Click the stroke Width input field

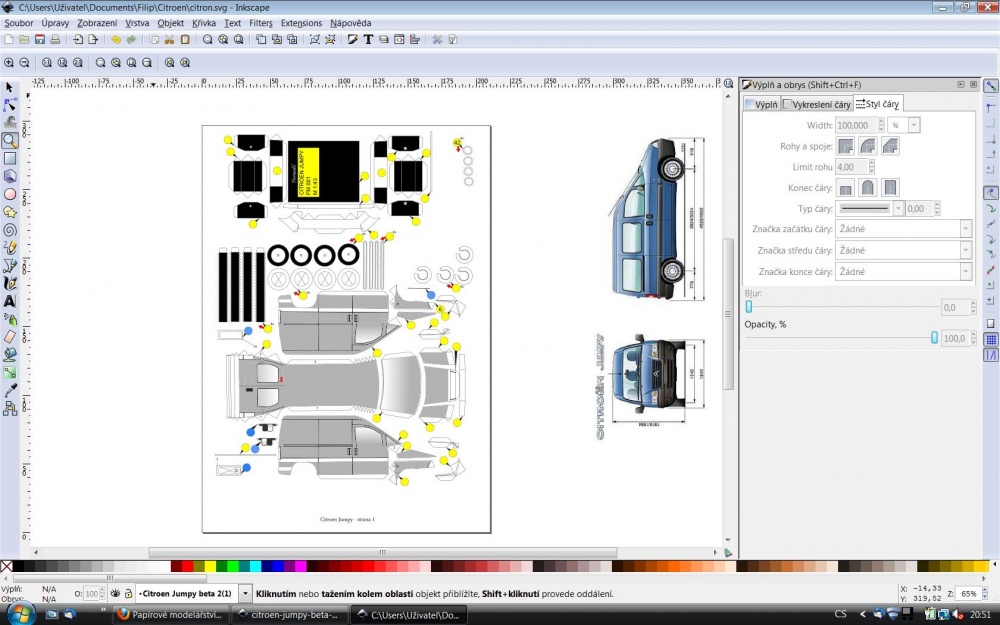click(x=857, y=125)
